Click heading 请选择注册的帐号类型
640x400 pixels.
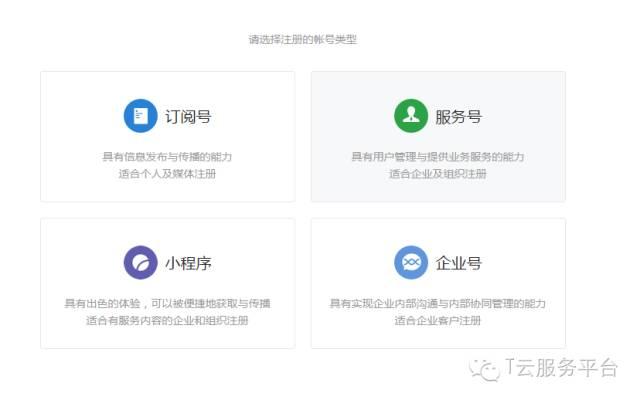point(303,40)
